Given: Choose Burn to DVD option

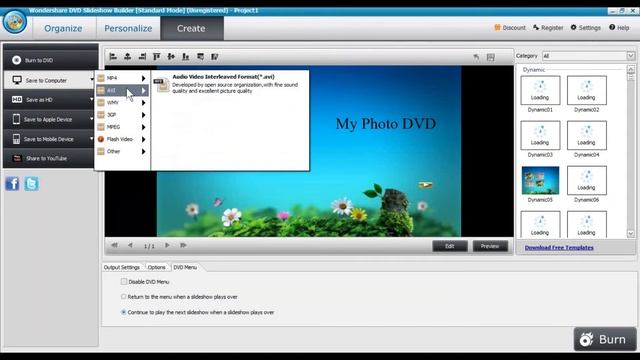Looking at the screenshot, I should pyautogui.click(x=50, y=60).
